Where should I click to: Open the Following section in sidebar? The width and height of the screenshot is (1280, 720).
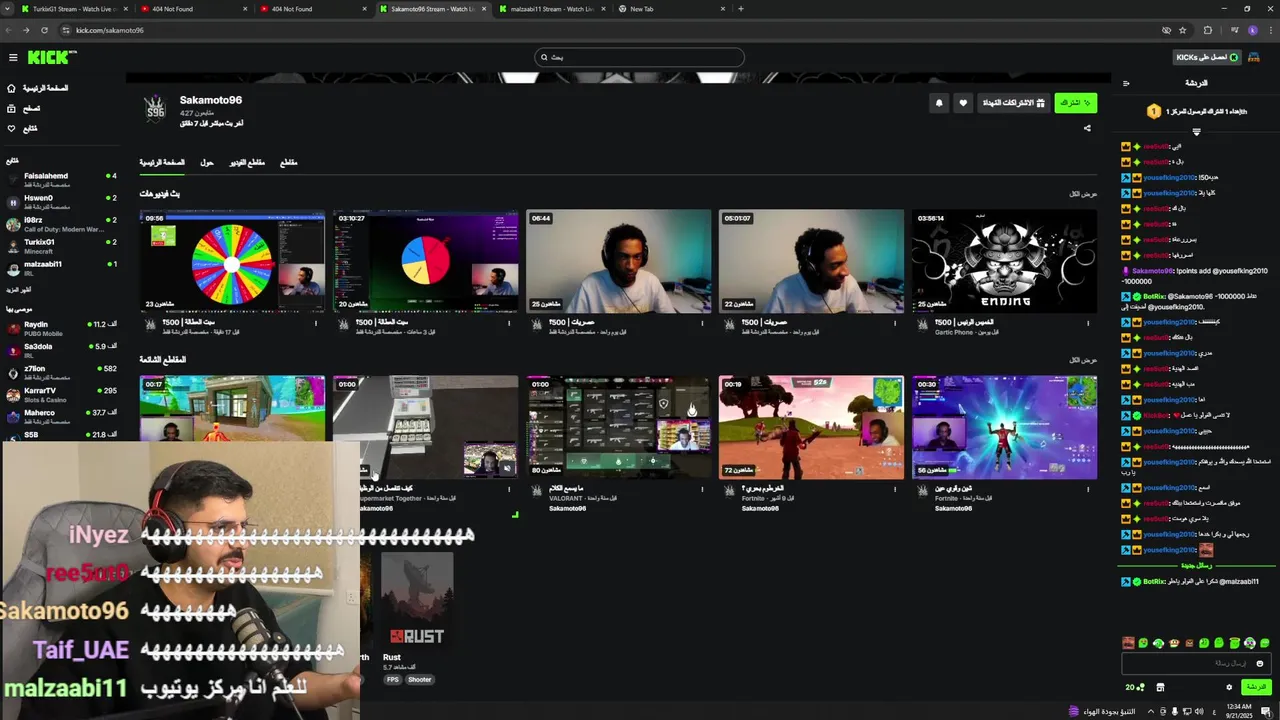coord(22,128)
